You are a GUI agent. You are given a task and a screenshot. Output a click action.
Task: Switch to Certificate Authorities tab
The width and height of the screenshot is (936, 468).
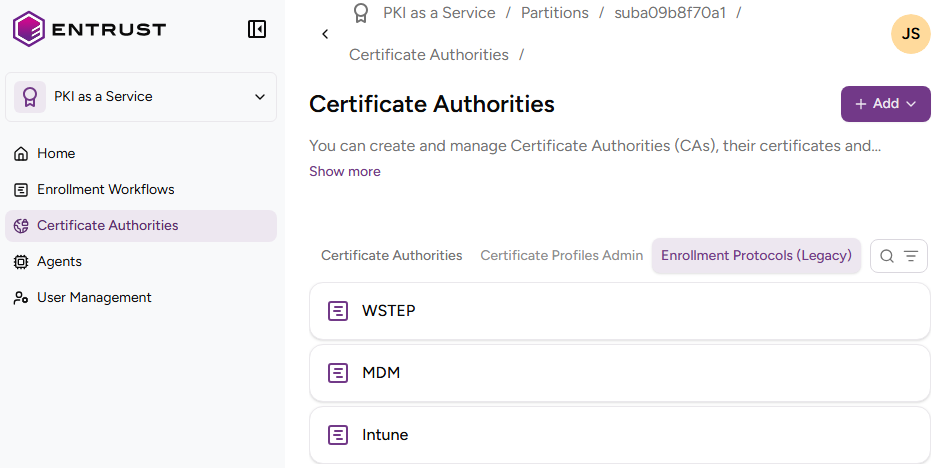[x=391, y=256]
